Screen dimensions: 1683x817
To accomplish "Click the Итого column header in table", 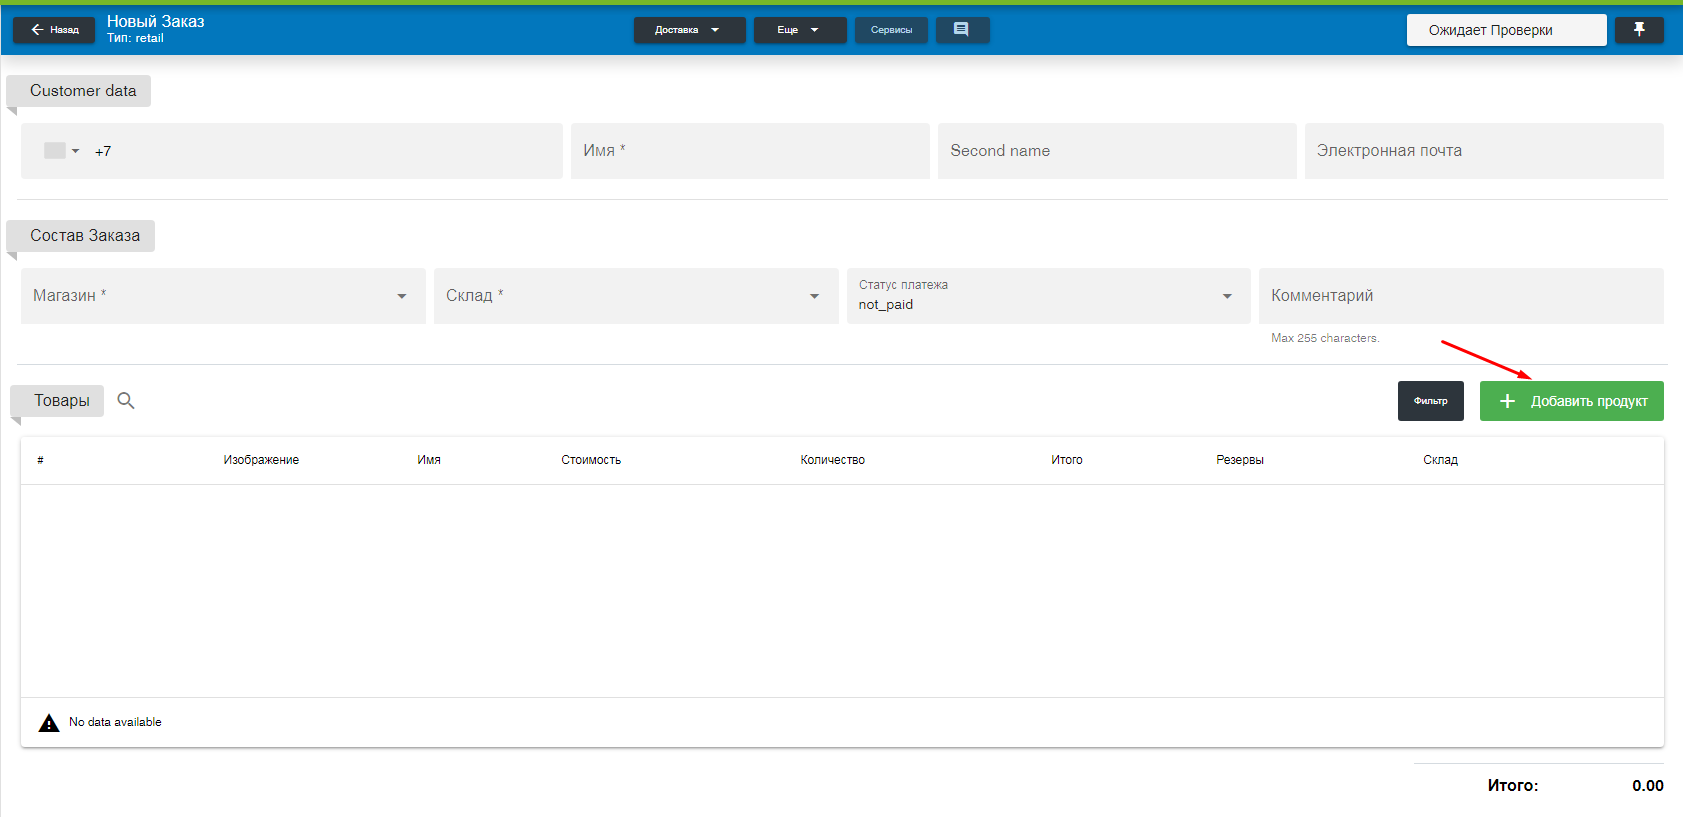I will (1067, 460).
